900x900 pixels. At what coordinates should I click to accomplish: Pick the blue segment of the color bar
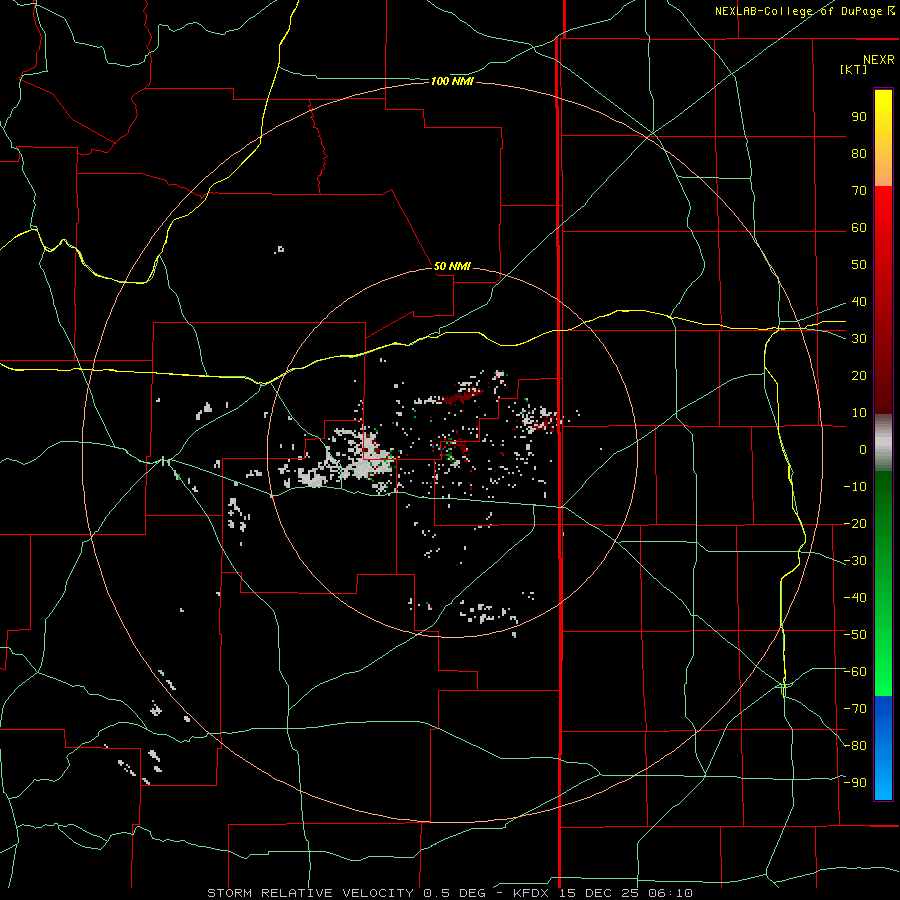coord(883,747)
